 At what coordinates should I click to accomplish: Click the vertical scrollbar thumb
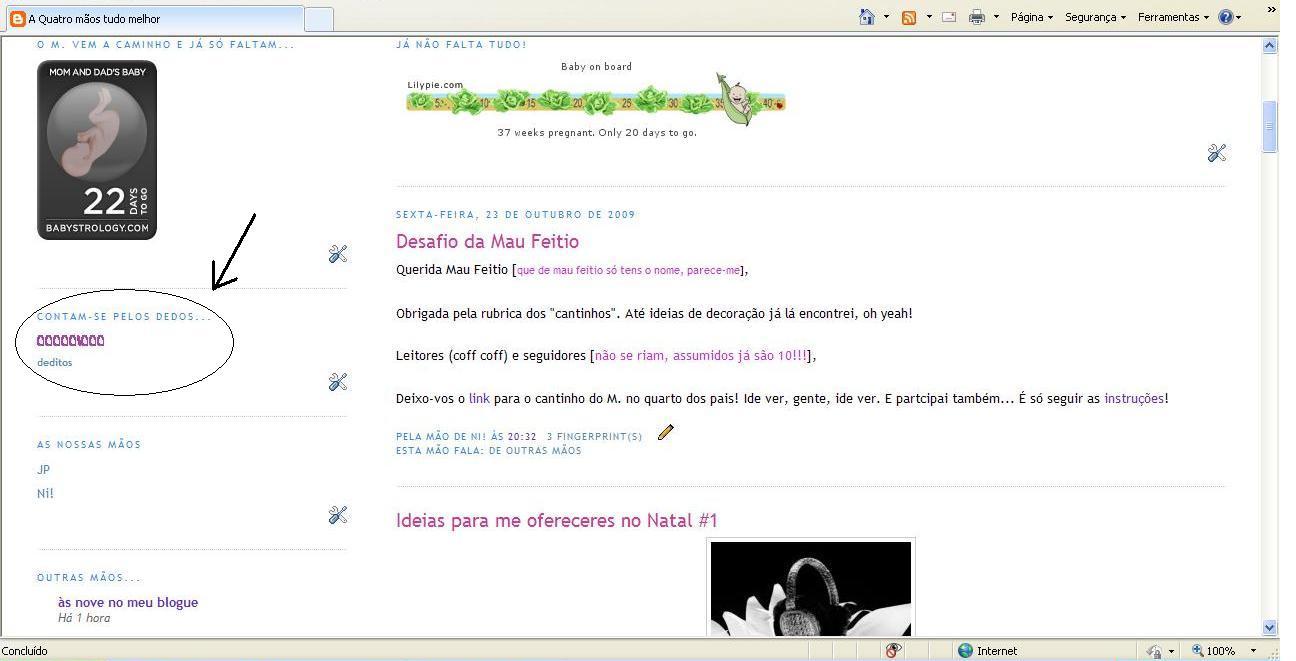tap(1270, 126)
